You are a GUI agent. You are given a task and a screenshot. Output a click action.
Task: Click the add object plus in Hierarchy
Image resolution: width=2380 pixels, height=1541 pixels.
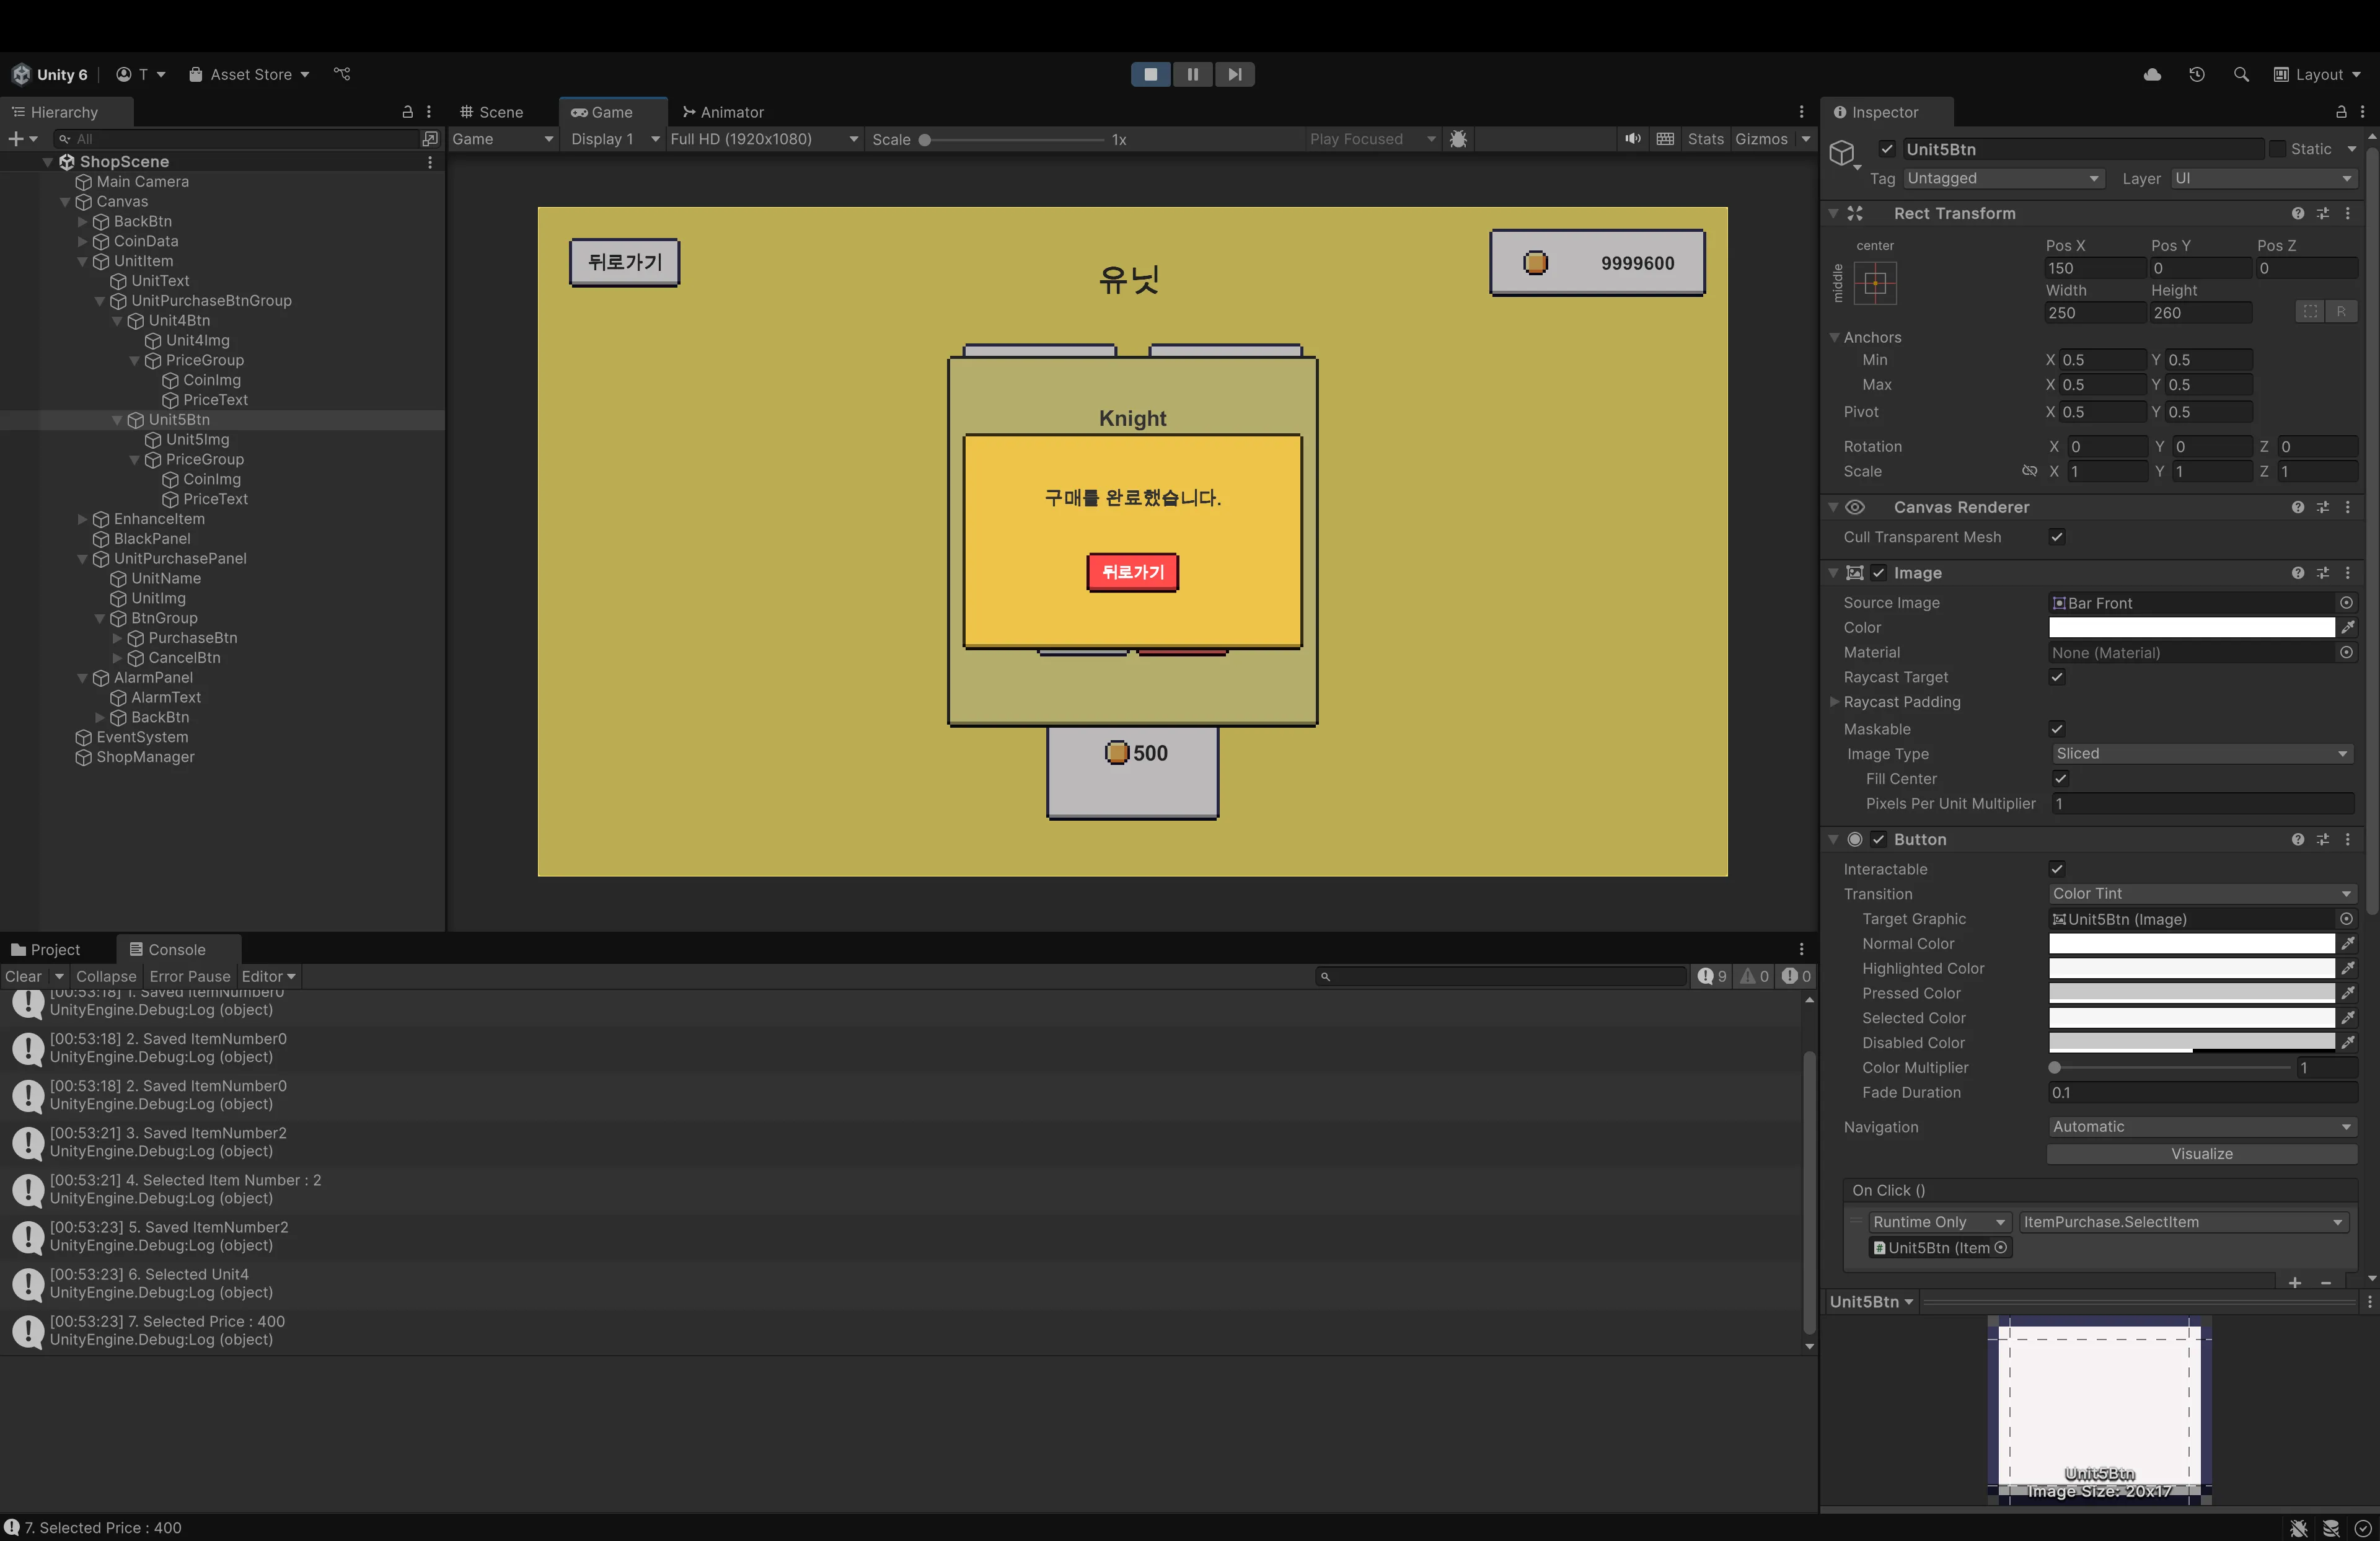(16, 139)
